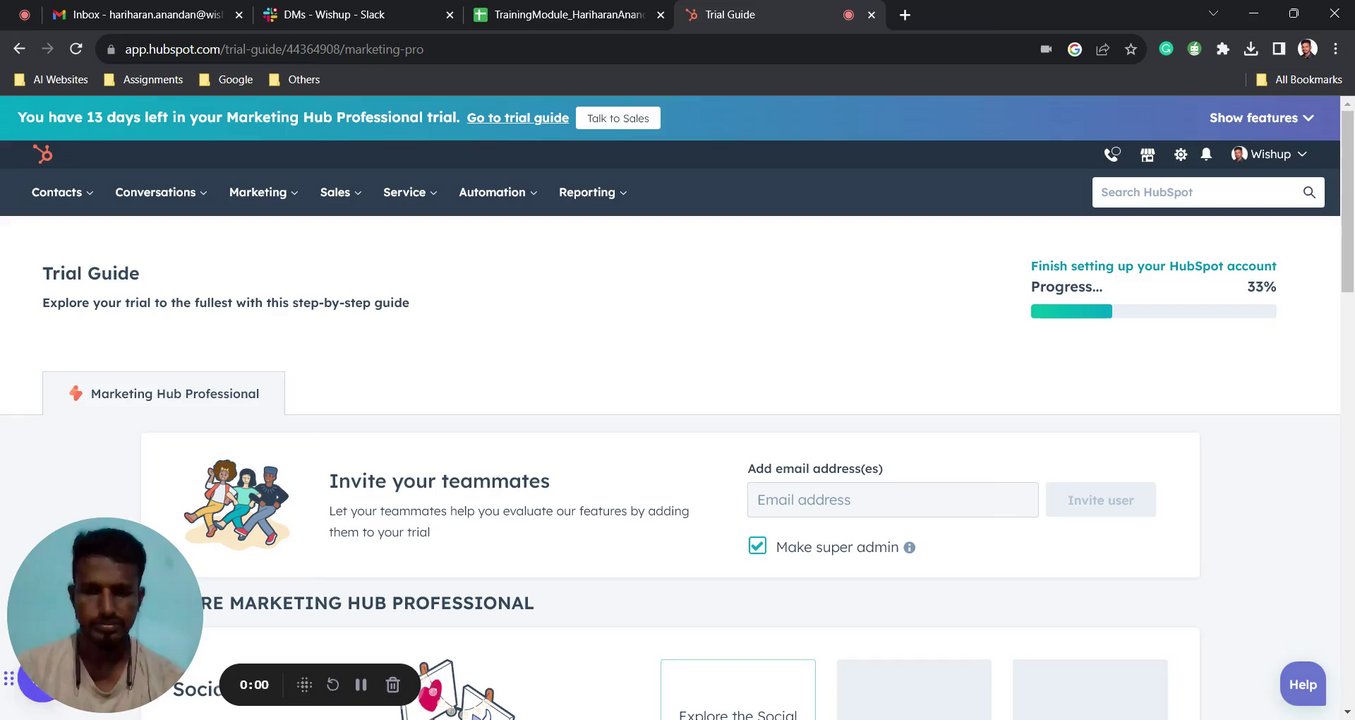Expand the Sales menu

point(341,192)
